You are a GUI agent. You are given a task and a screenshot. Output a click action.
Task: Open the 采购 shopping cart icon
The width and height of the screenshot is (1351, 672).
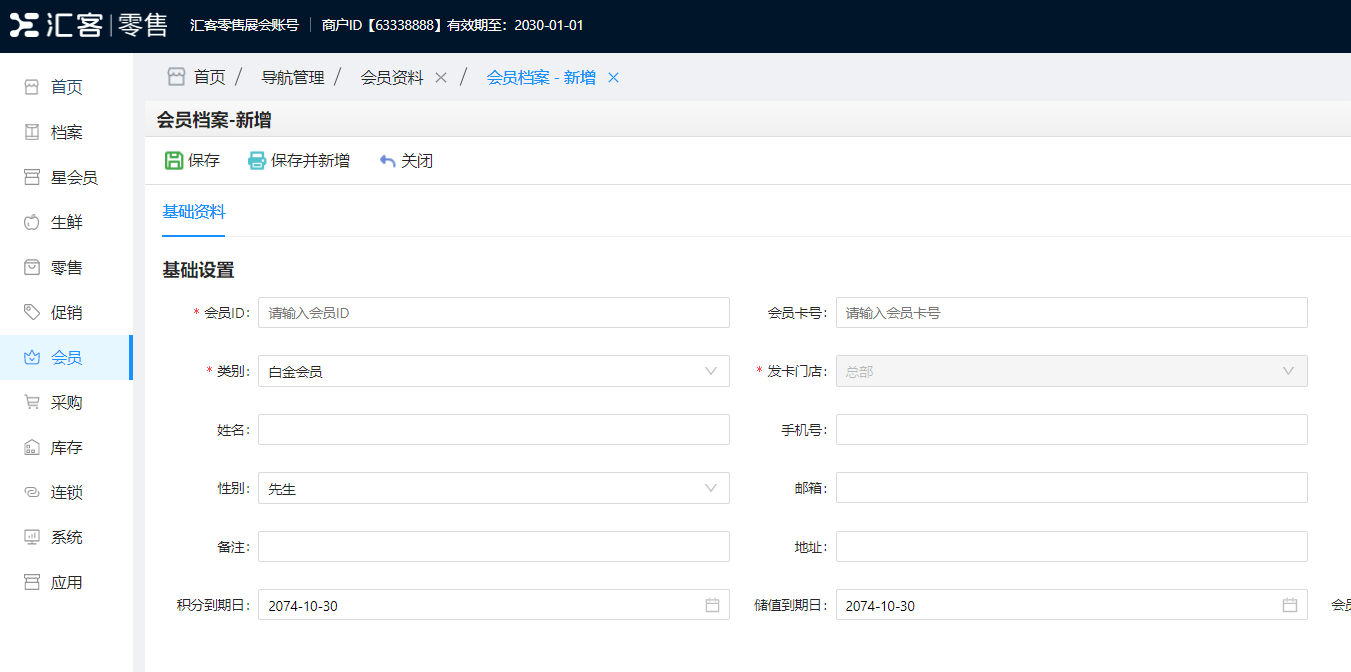pyautogui.click(x=32, y=403)
